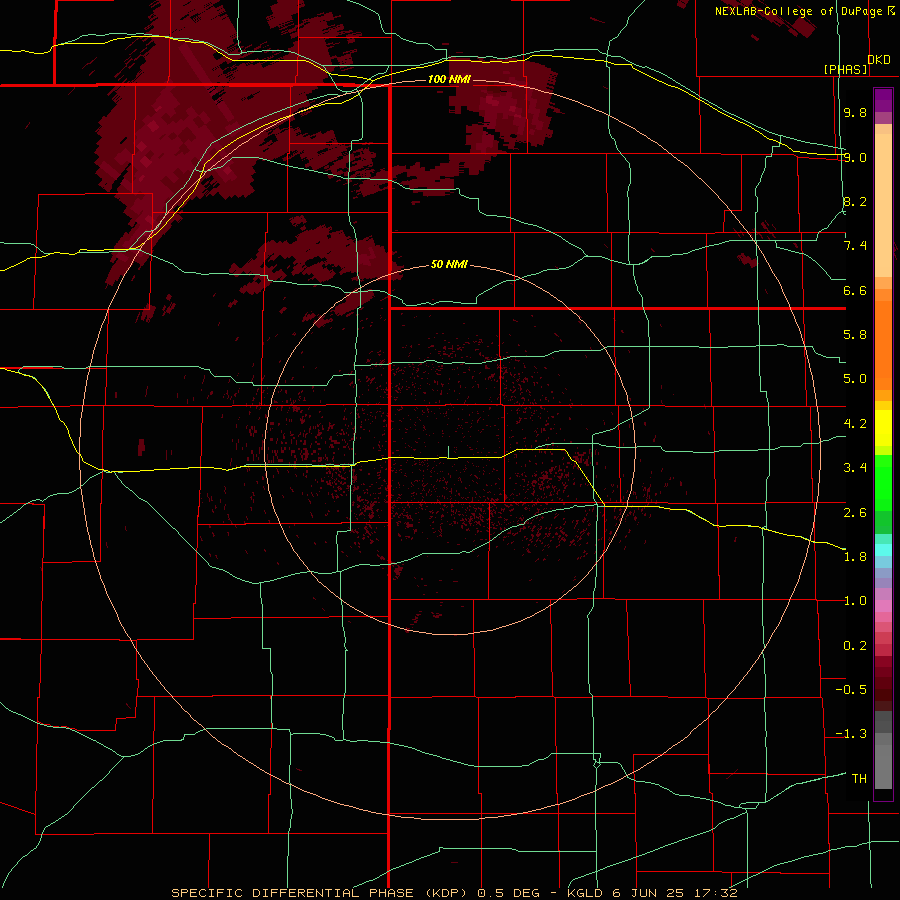Click the 50 NMI range ring label
This screenshot has width=900, height=900.
point(449,264)
